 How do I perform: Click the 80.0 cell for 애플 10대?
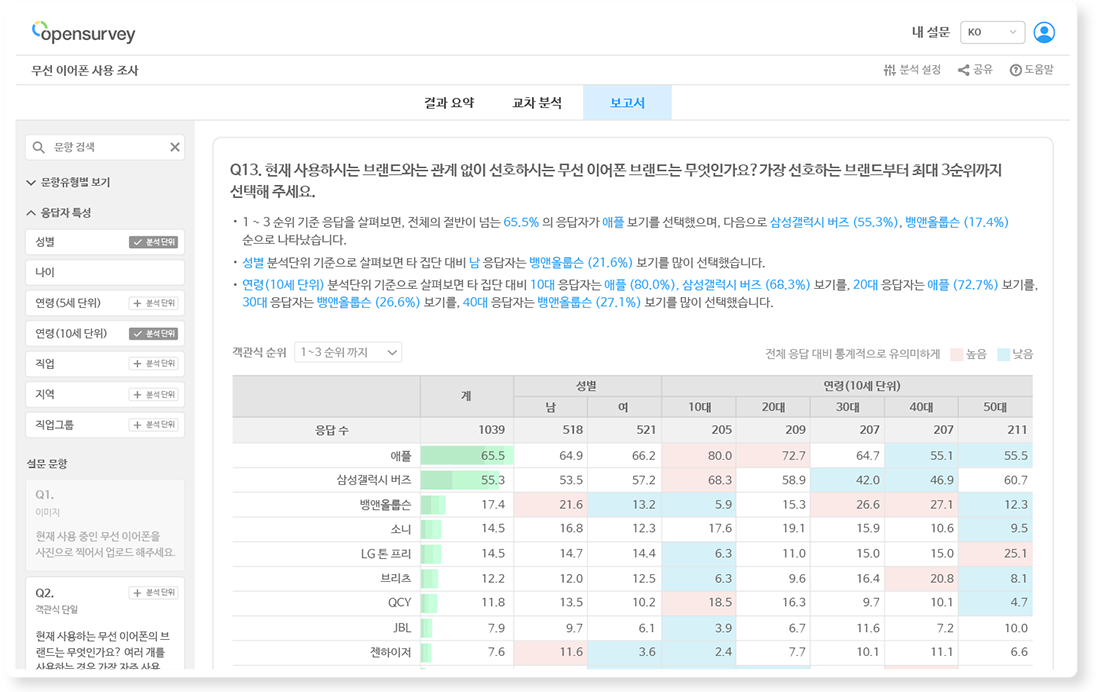click(699, 455)
